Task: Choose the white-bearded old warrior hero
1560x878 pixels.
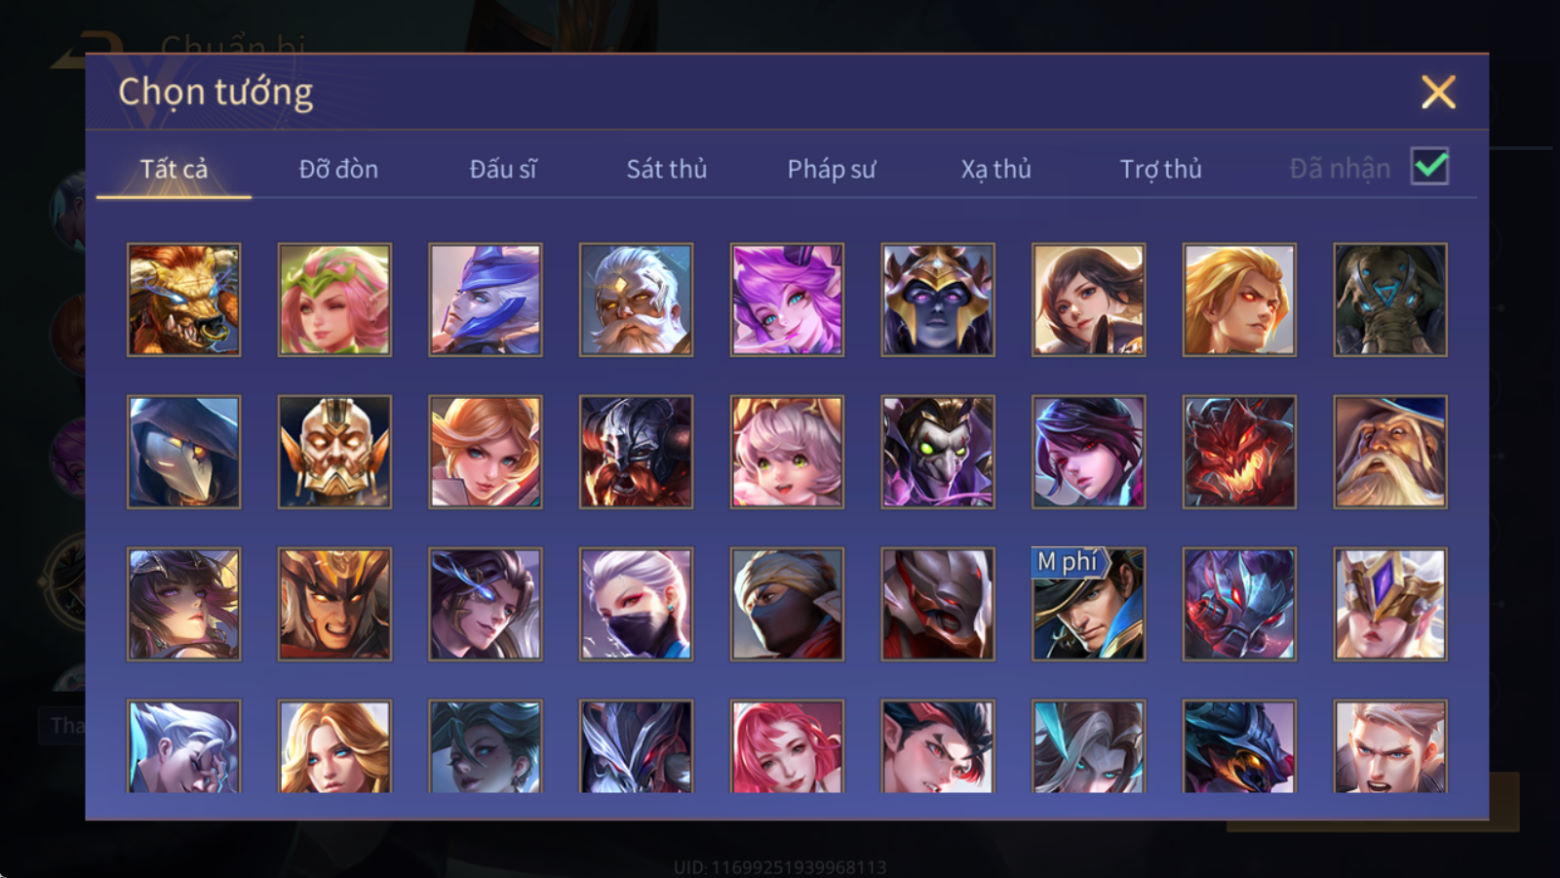Action: coord(636,300)
